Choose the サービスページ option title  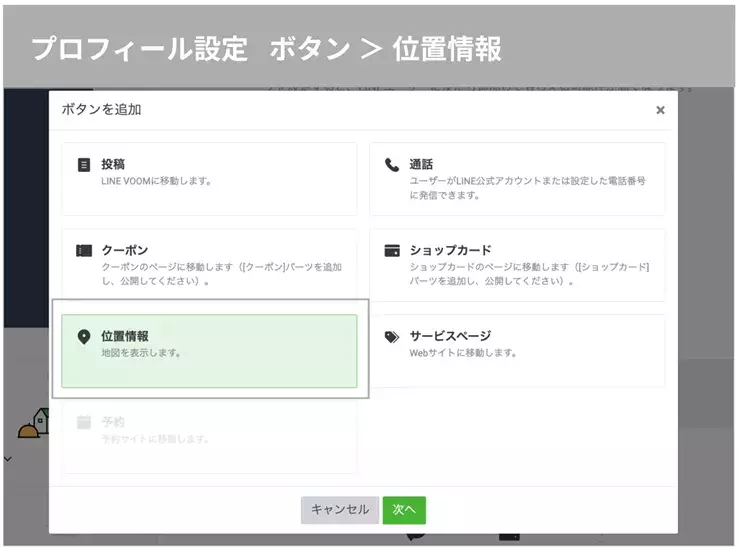pyautogui.click(x=450, y=336)
